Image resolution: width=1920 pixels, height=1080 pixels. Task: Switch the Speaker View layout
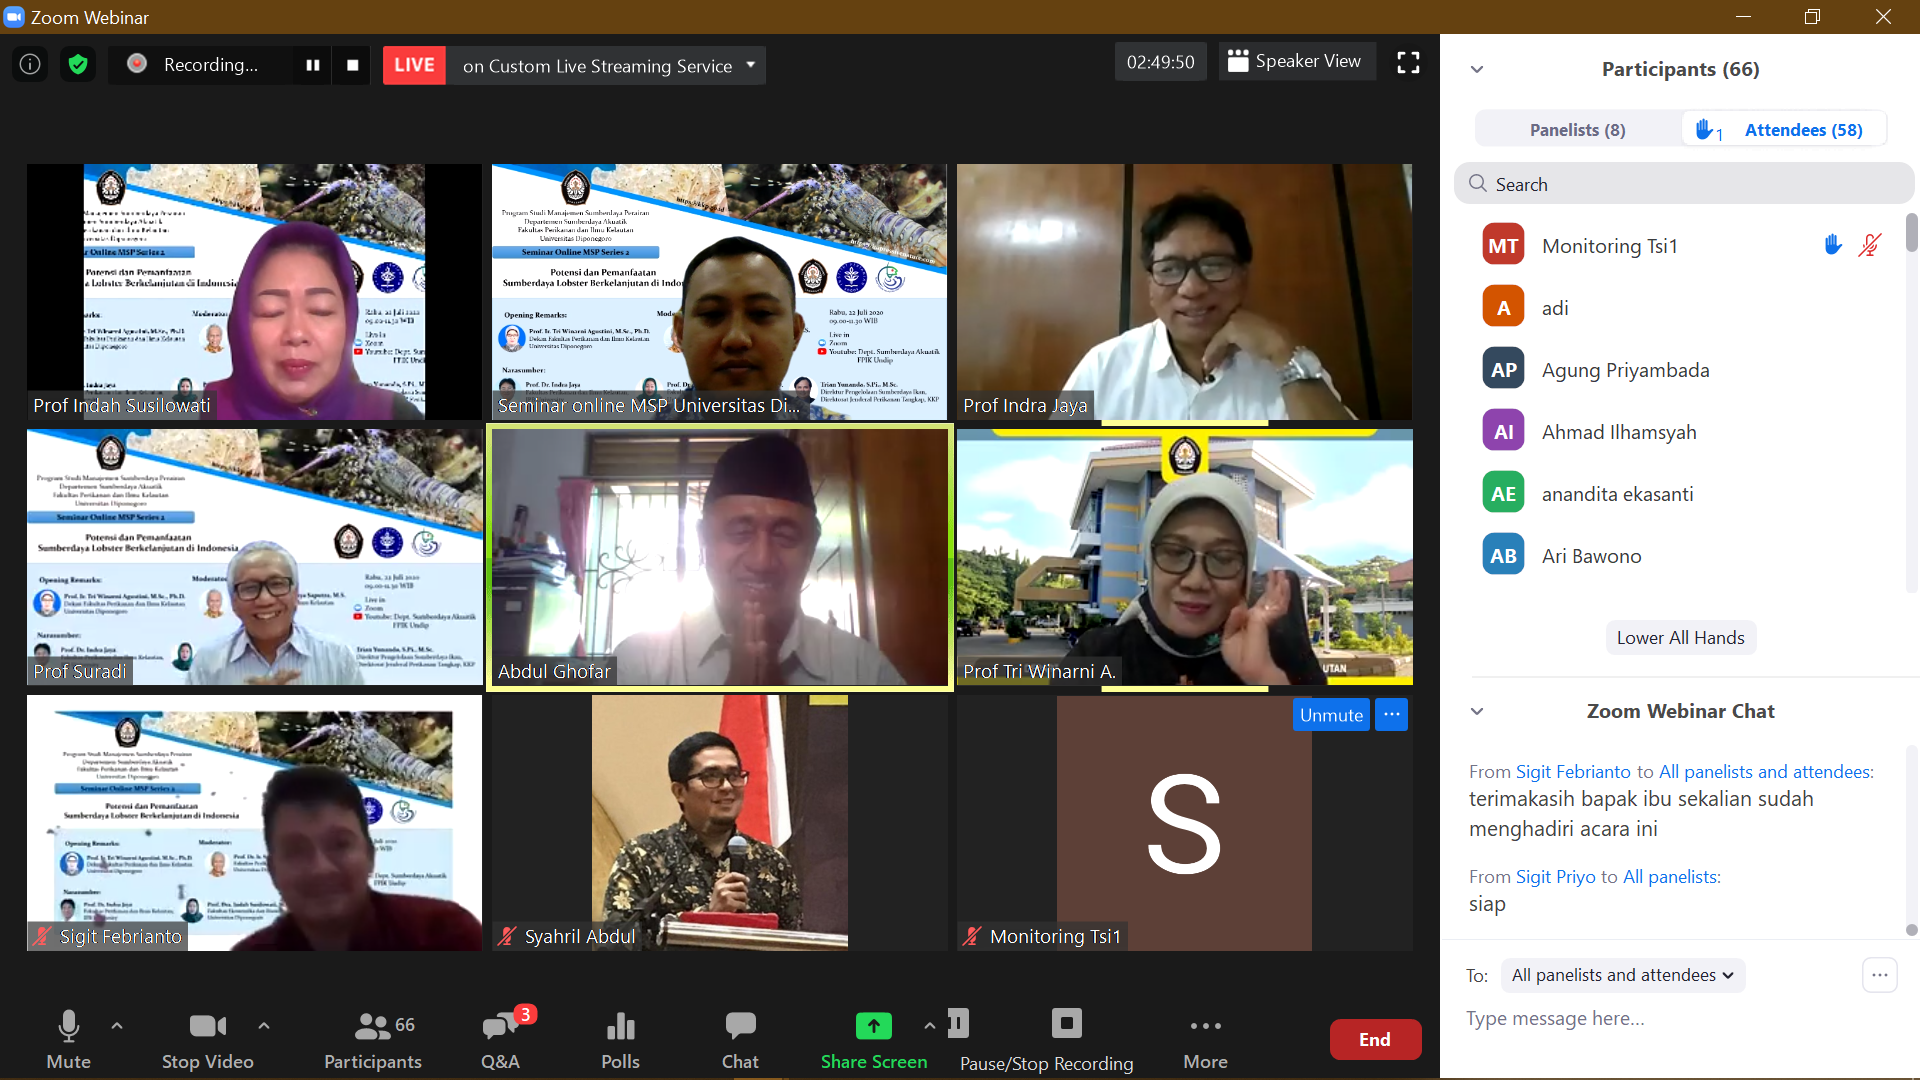1296,62
